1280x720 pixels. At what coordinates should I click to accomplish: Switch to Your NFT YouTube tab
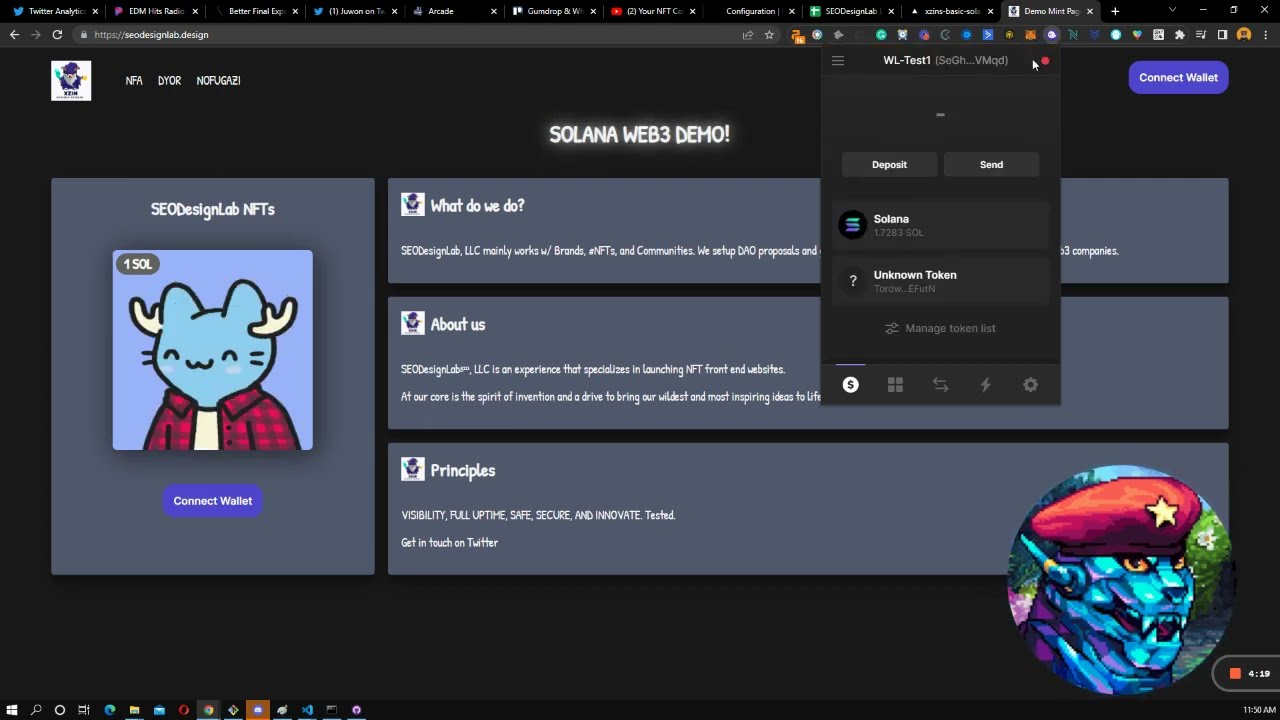tap(653, 11)
